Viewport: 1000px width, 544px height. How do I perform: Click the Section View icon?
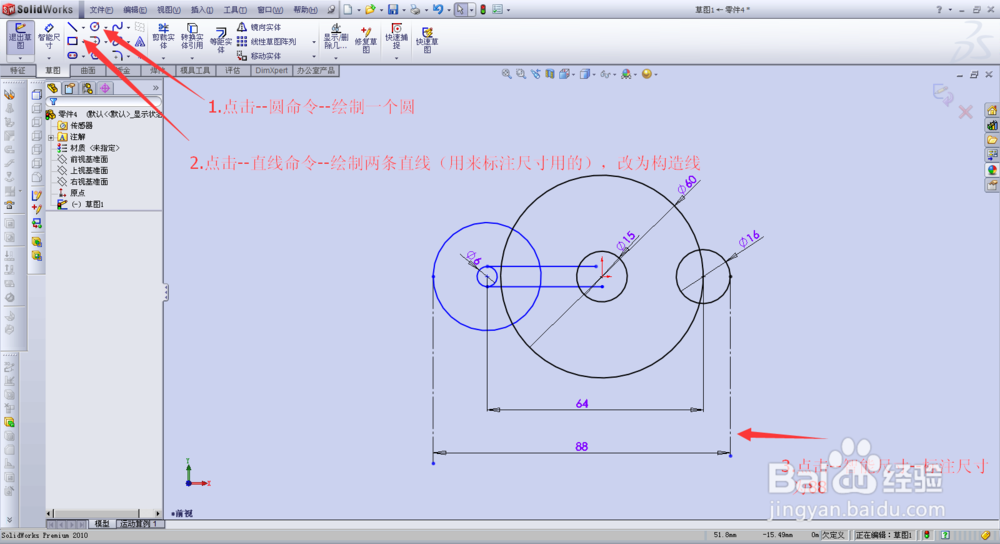pyautogui.click(x=550, y=74)
